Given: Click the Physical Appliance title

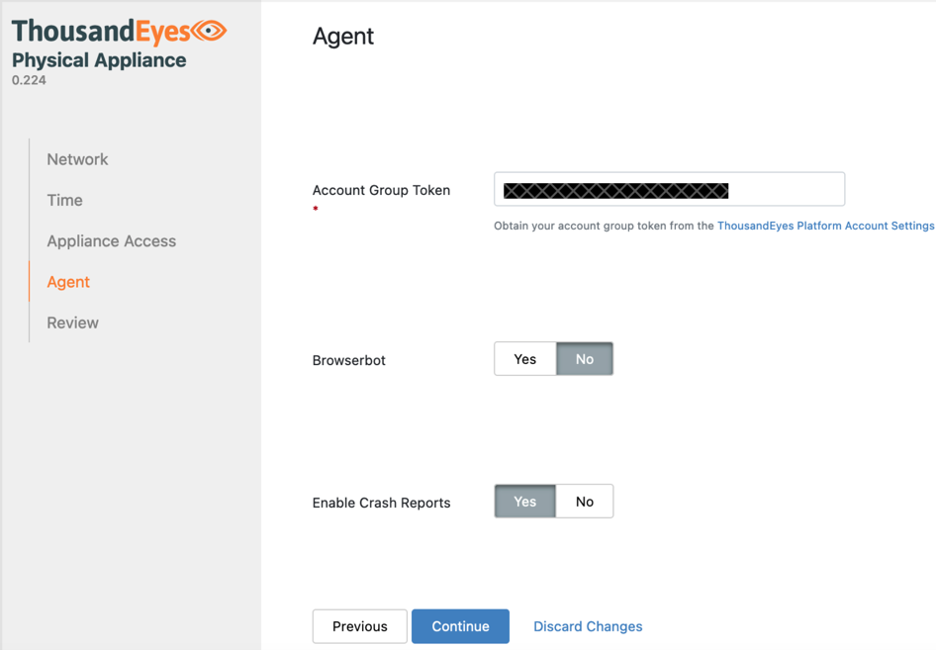Looking at the screenshot, I should tap(99, 60).
